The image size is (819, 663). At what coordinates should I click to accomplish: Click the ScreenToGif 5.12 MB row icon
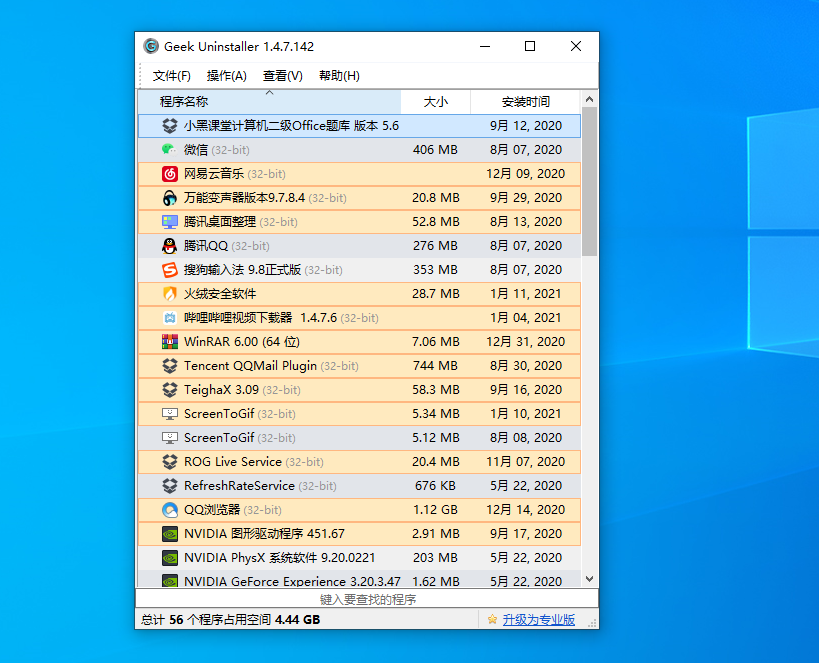(170, 438)
